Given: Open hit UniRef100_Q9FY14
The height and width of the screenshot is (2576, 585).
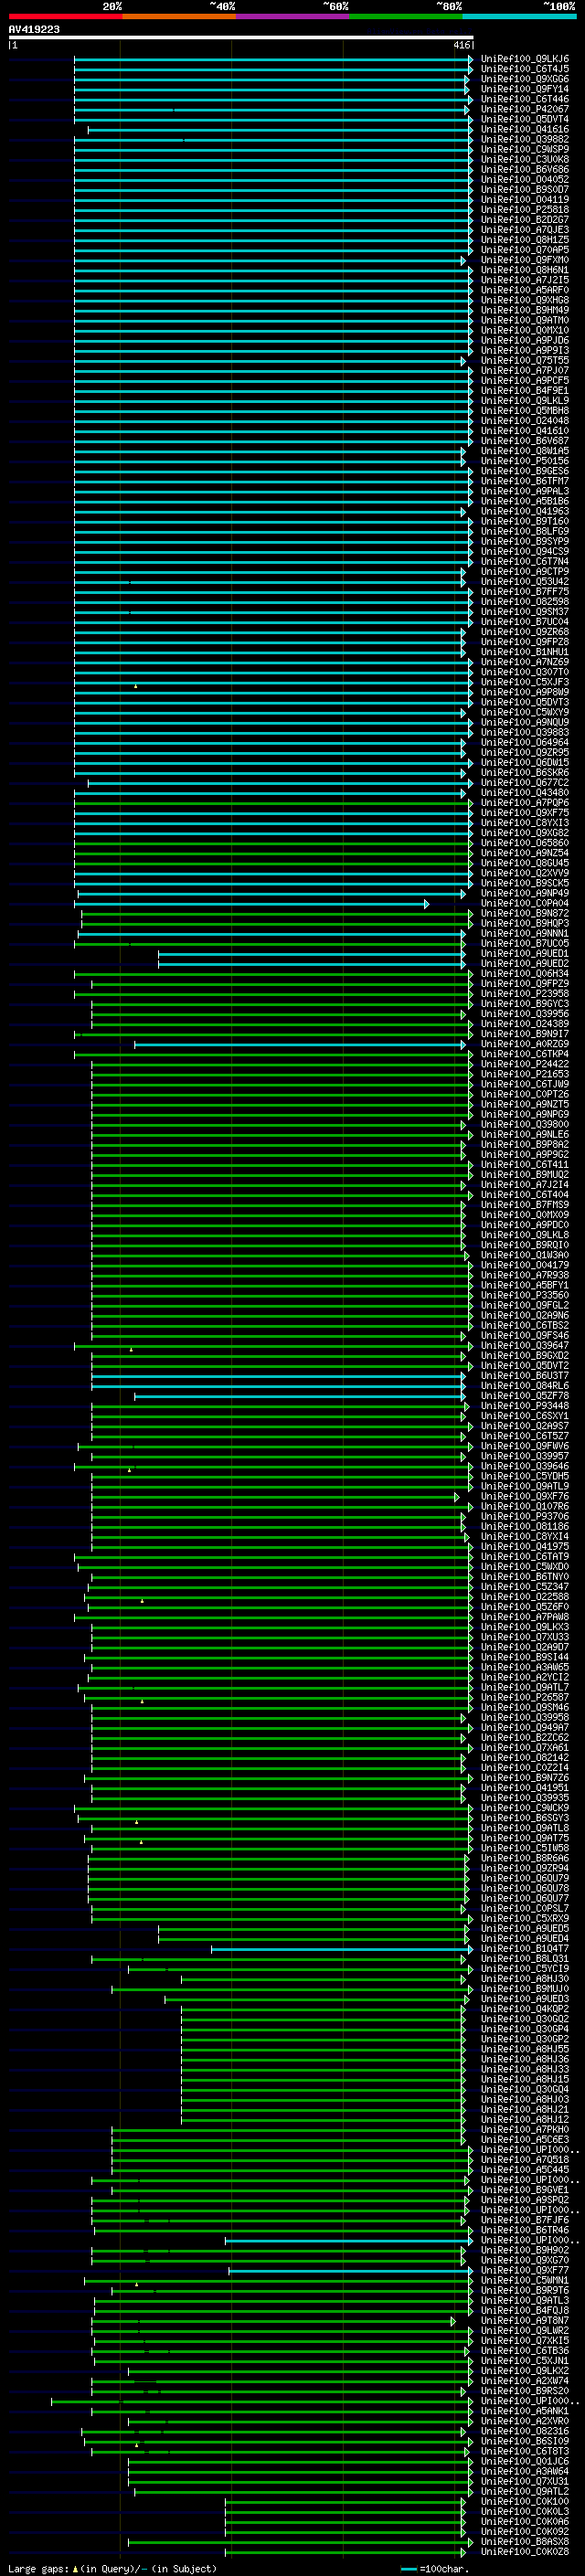Looking at the screenshot, I should point(525,89).
